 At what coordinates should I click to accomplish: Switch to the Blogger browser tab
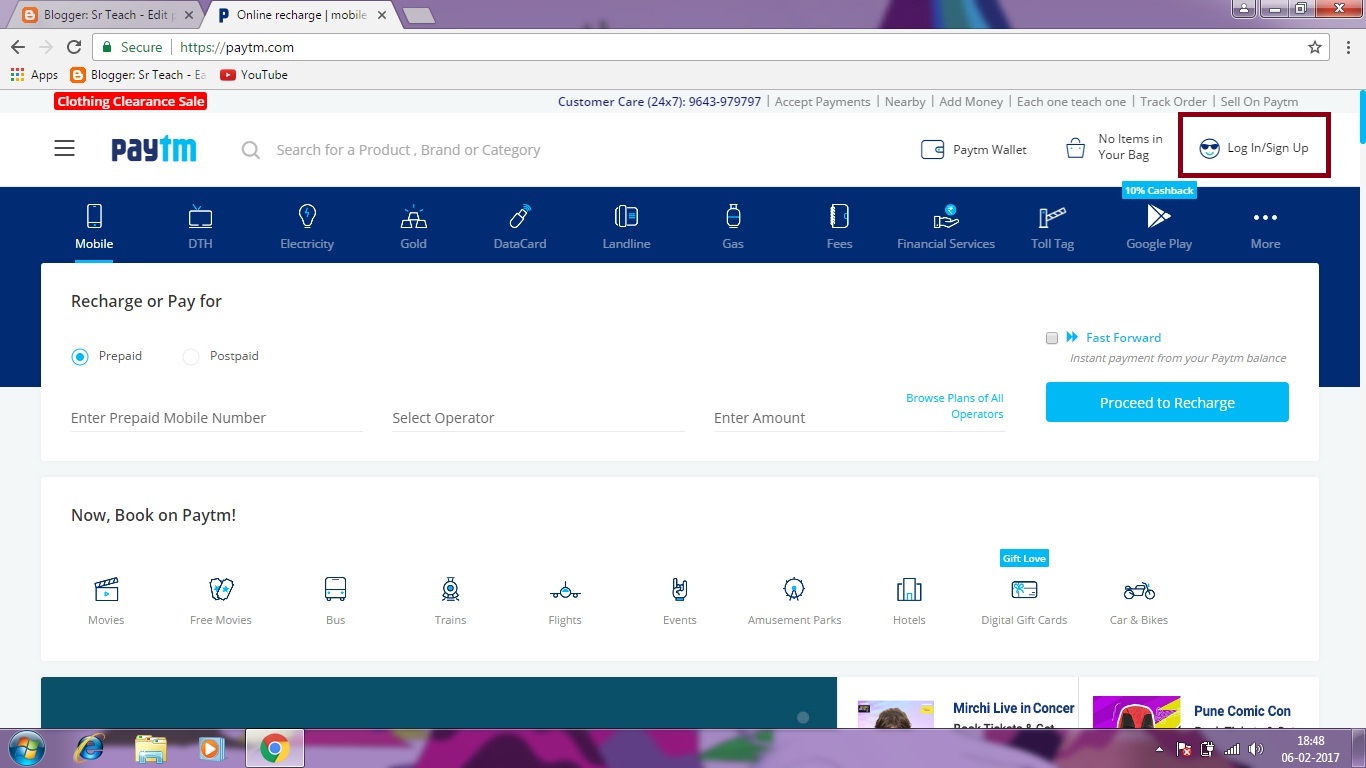pyautogui.click(x=100, y=14)
